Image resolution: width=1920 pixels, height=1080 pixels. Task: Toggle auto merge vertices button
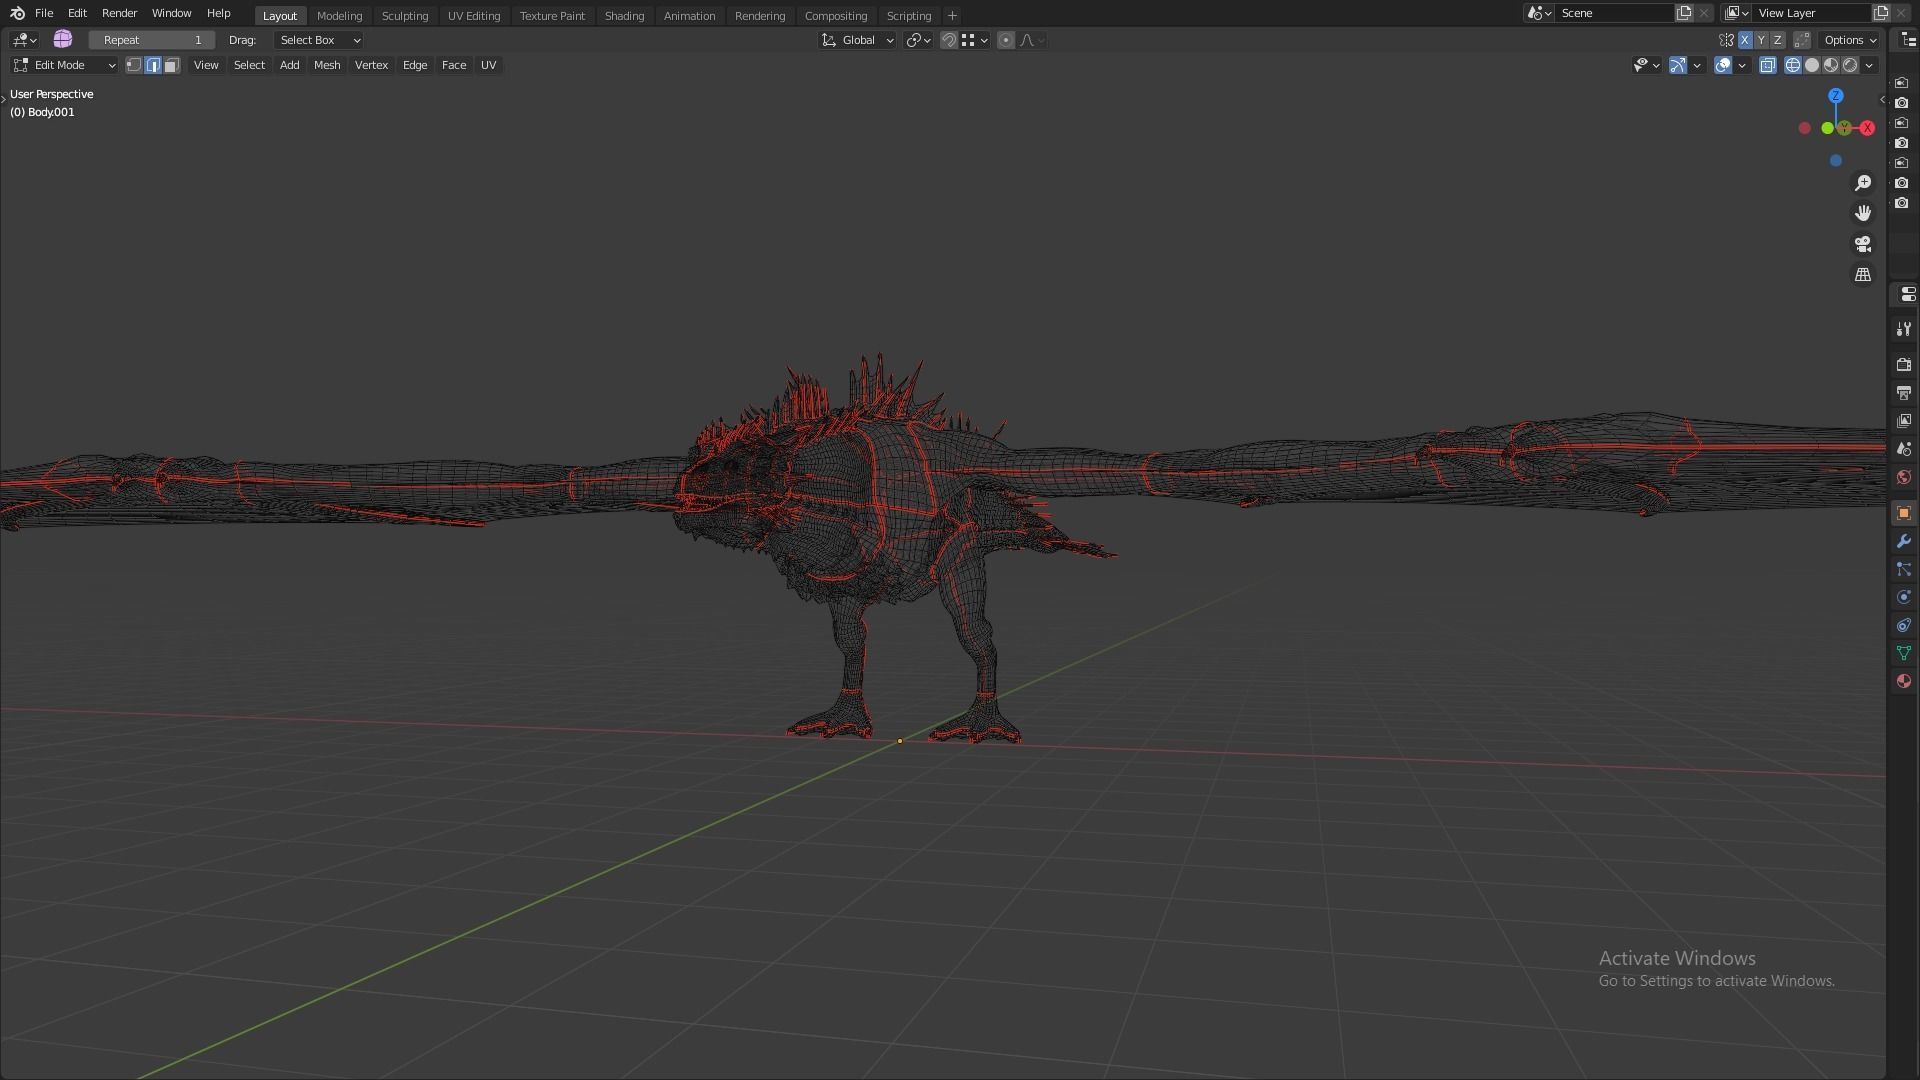click(1802, 40)
